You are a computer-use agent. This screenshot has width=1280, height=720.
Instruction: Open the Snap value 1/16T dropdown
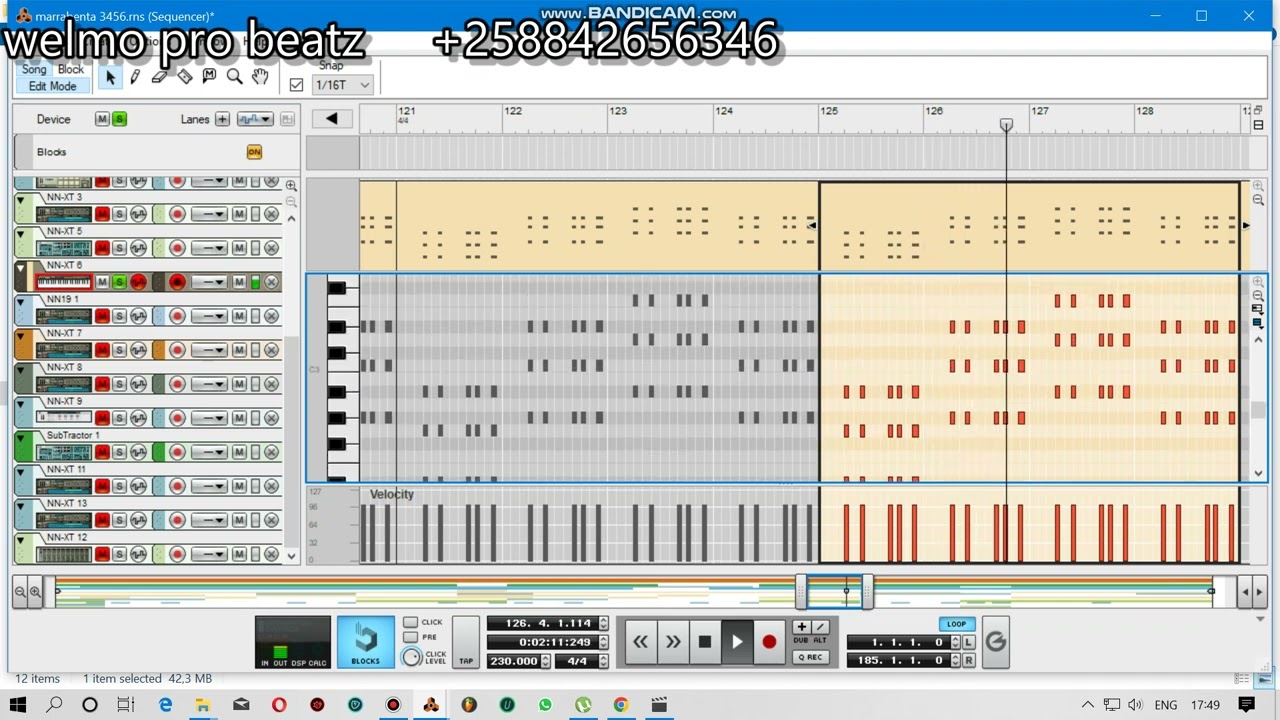click(343, 85)
